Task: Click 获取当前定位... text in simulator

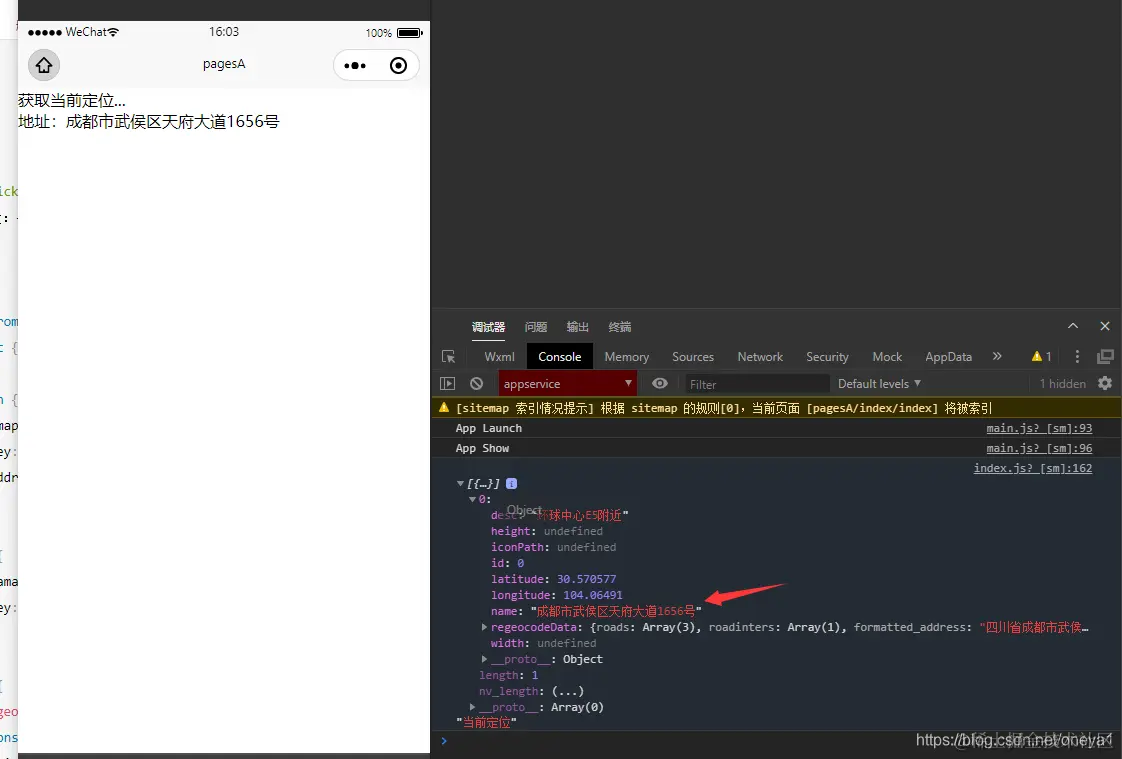Action: coord(72,101)
